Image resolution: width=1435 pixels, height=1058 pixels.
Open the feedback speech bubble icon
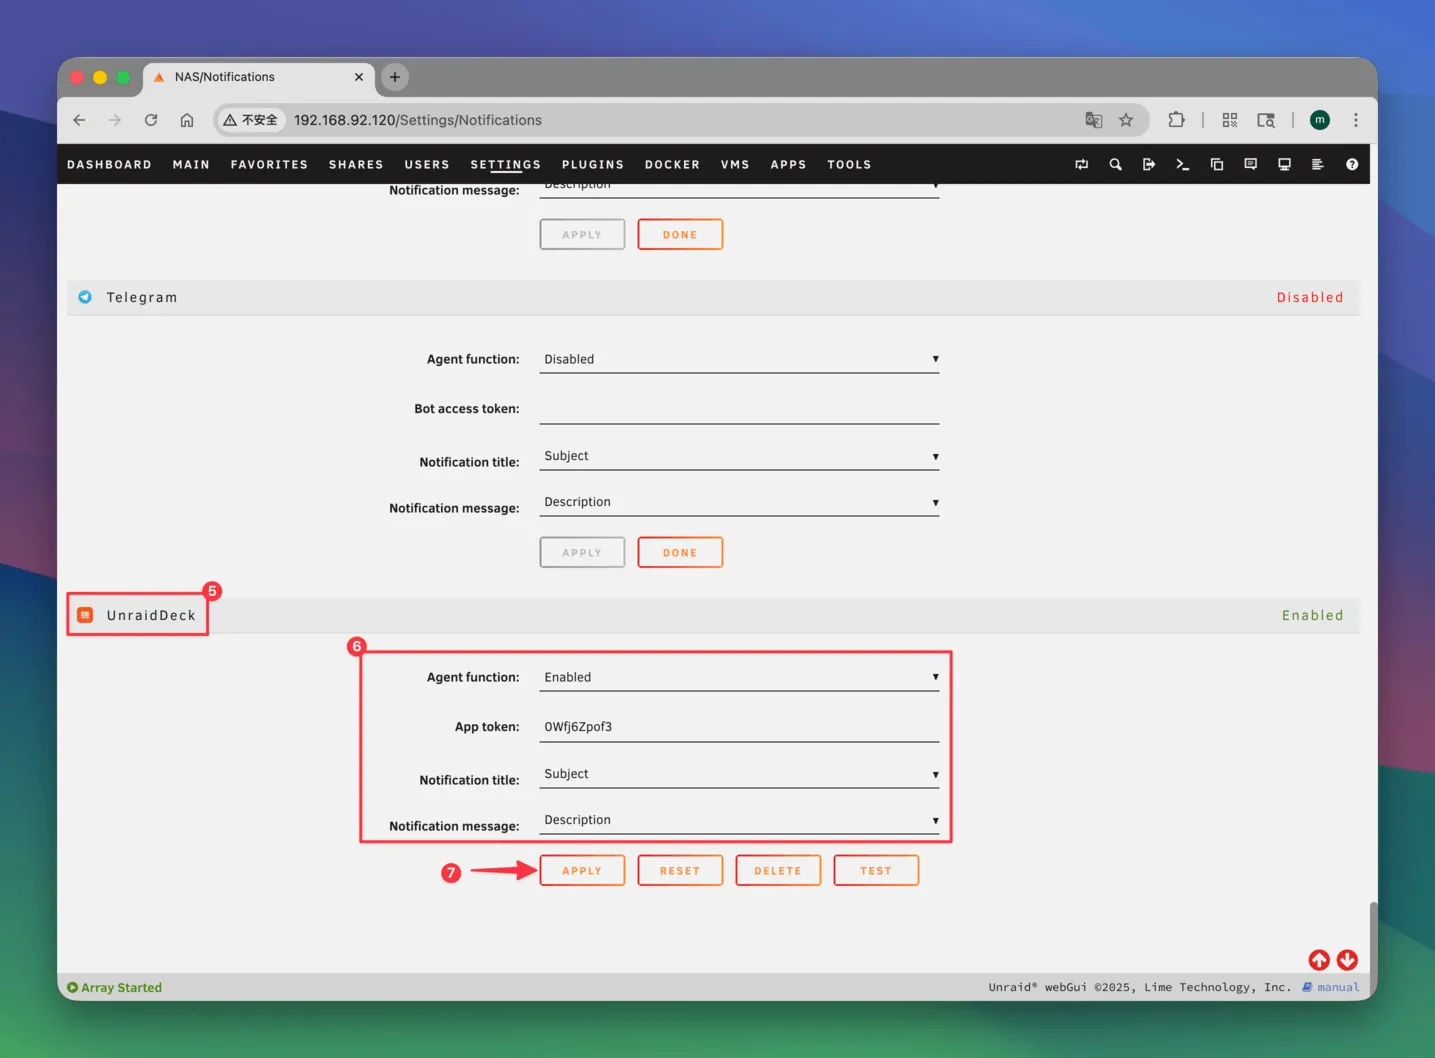click(1250, 164)
